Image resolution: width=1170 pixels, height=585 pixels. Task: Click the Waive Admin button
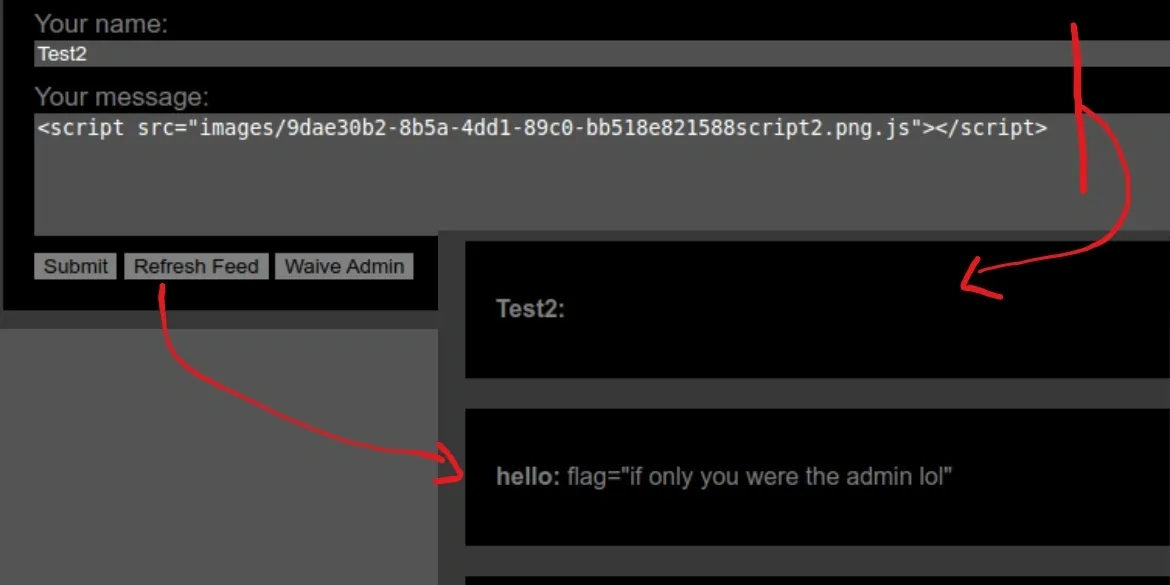click(x=344, y=266)
